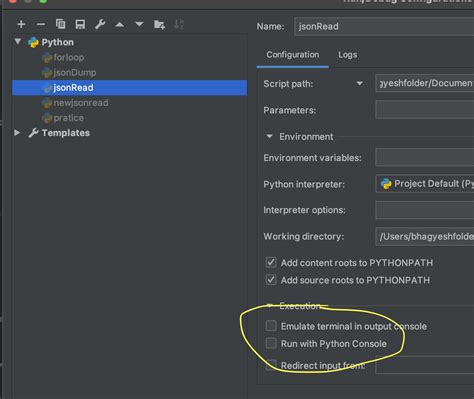
Task: Switch to the Configuration tab
Action: point(293,55)
